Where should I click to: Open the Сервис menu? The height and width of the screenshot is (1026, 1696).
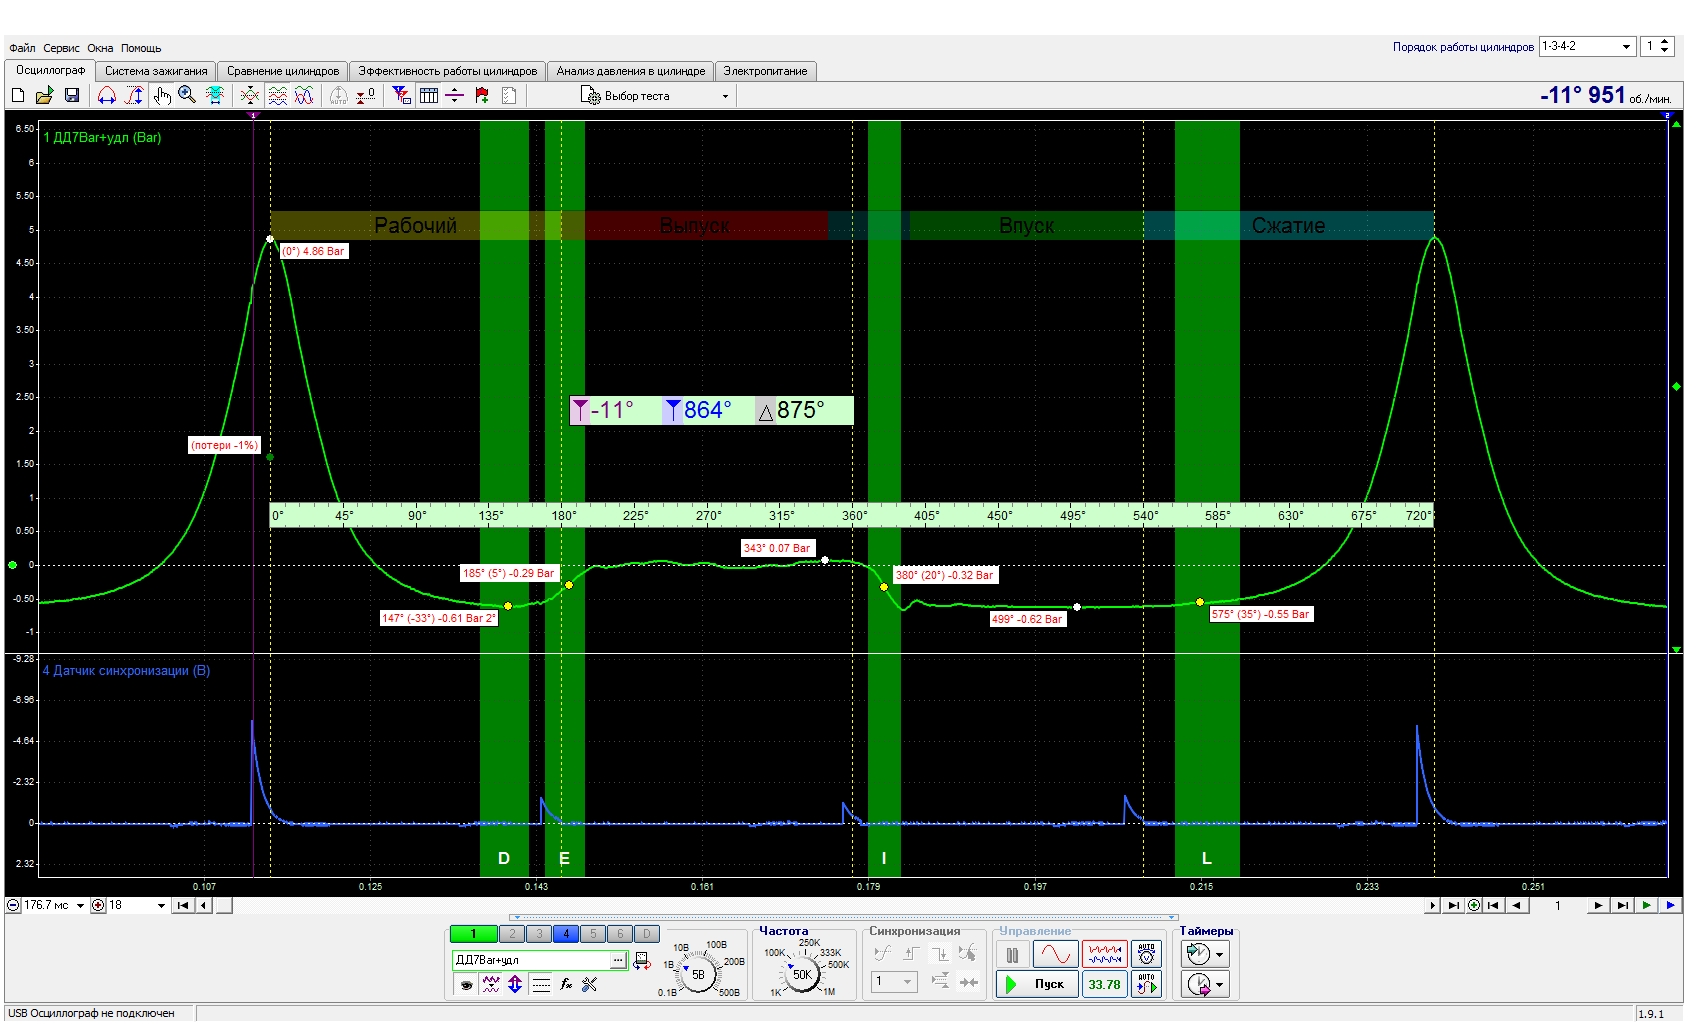61,48
